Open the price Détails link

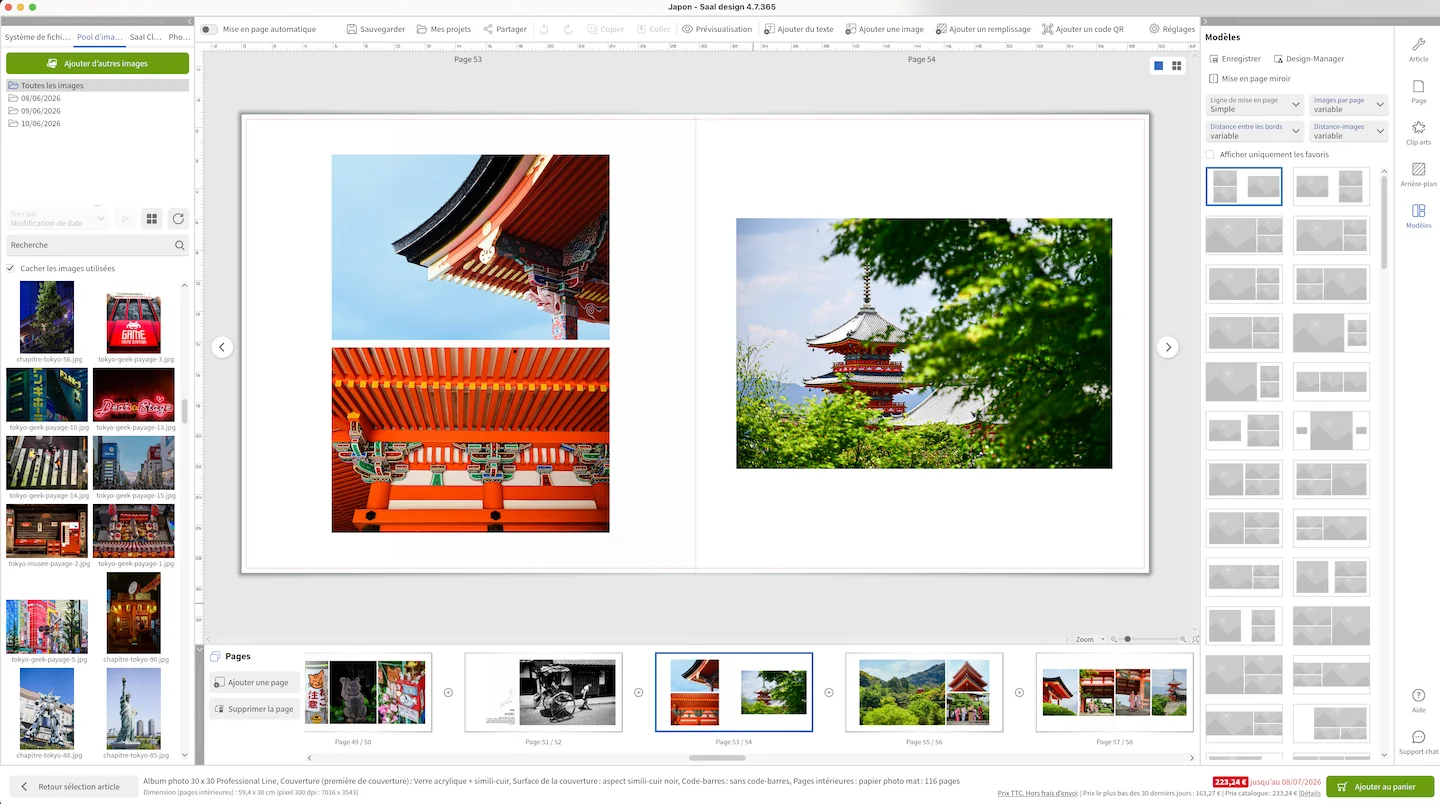[x=1310, y=793]
